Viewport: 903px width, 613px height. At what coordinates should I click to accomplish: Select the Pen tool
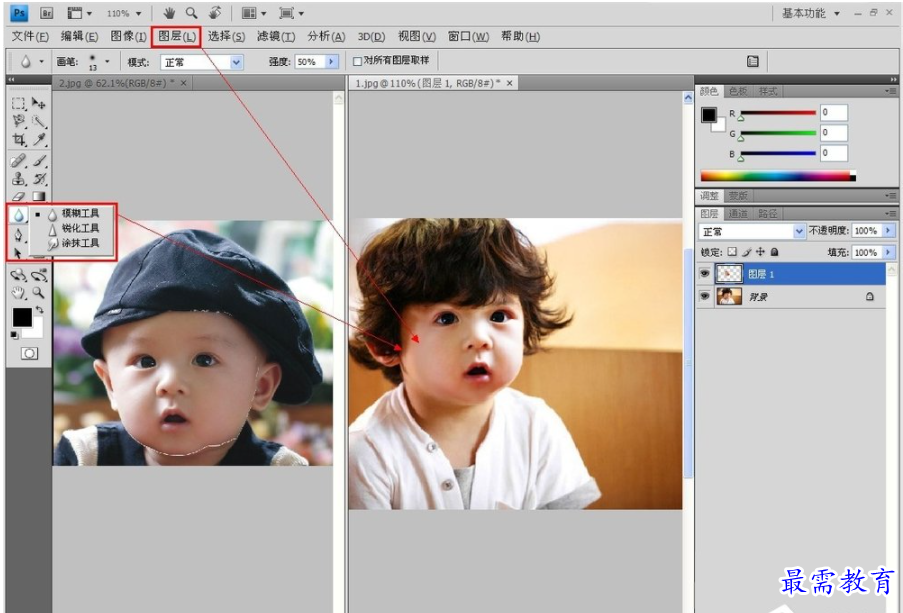[x=18, y=235]
